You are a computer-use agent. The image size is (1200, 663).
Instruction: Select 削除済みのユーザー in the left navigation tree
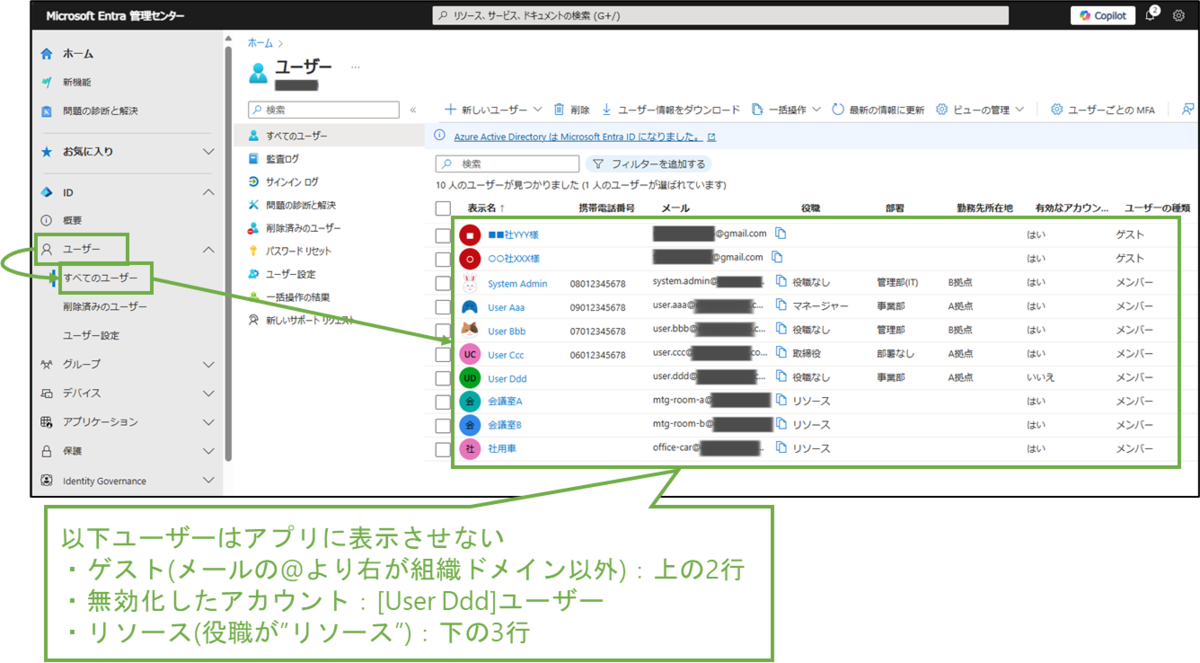click(104, 307)
